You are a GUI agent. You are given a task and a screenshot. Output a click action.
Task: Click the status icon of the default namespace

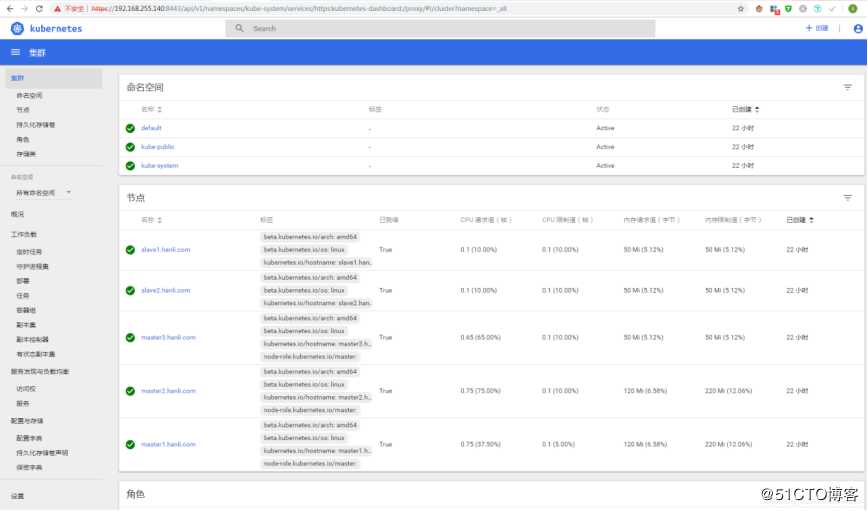coord(130,128)
